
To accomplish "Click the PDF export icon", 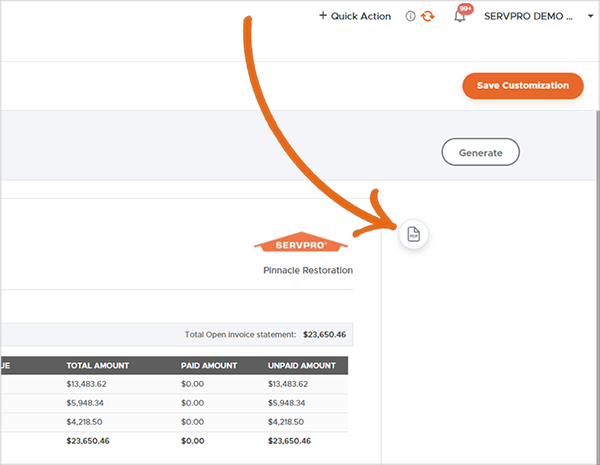I will 414,234.
